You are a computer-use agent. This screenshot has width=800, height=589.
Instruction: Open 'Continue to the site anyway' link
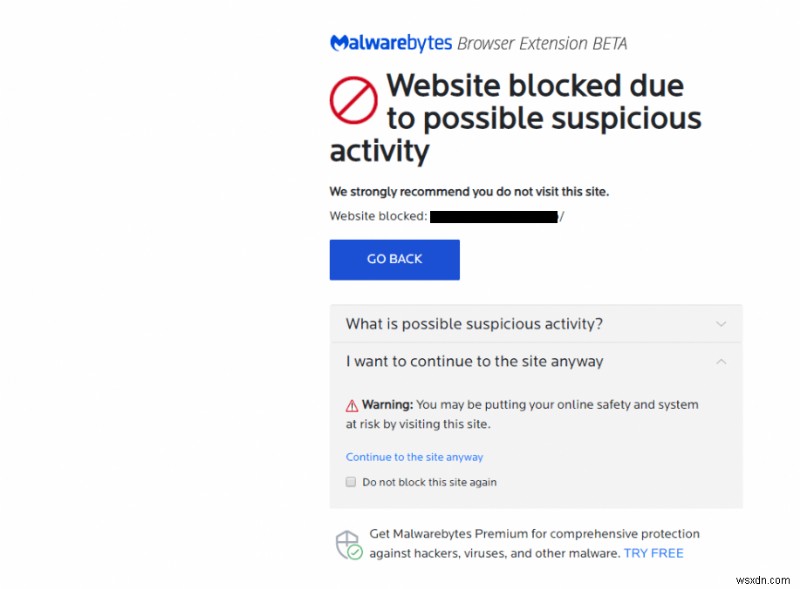click(414, 456)
